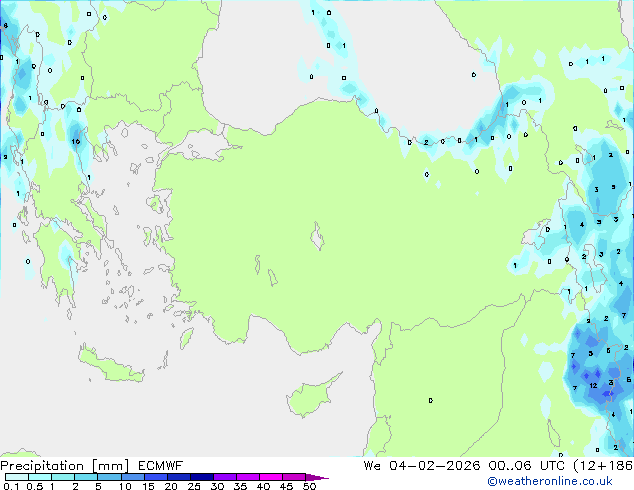Click dark navy swatch between 25 and 30
634x490 pixels.
tap(202, 477)
